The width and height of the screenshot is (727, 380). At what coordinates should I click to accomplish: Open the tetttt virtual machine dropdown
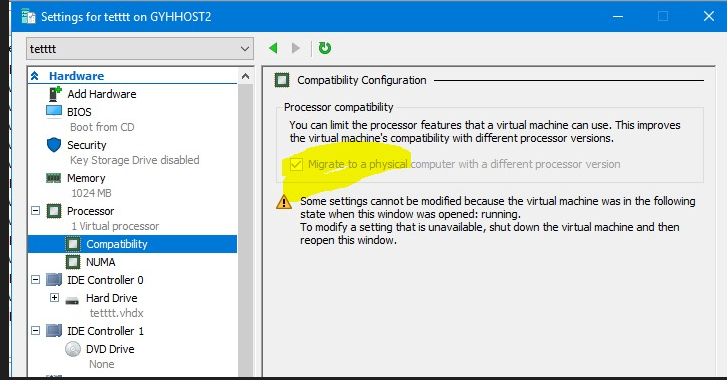(x=140, y=49)
